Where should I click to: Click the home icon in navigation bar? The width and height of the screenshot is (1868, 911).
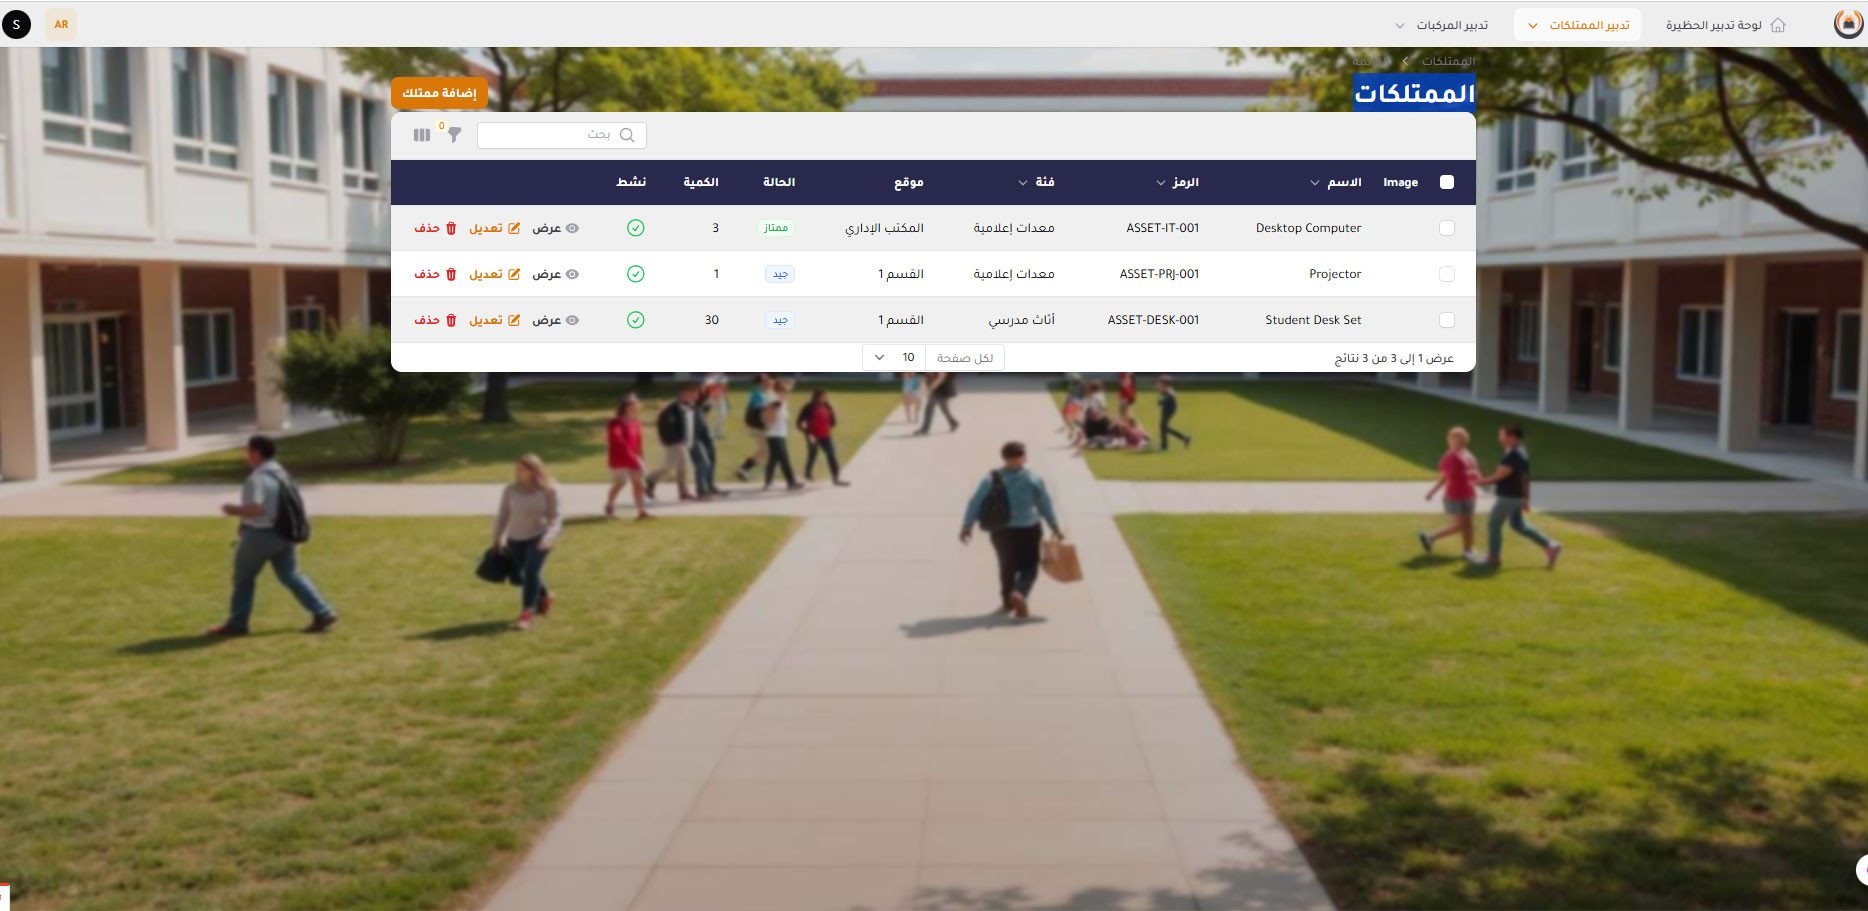[1778, 25]
